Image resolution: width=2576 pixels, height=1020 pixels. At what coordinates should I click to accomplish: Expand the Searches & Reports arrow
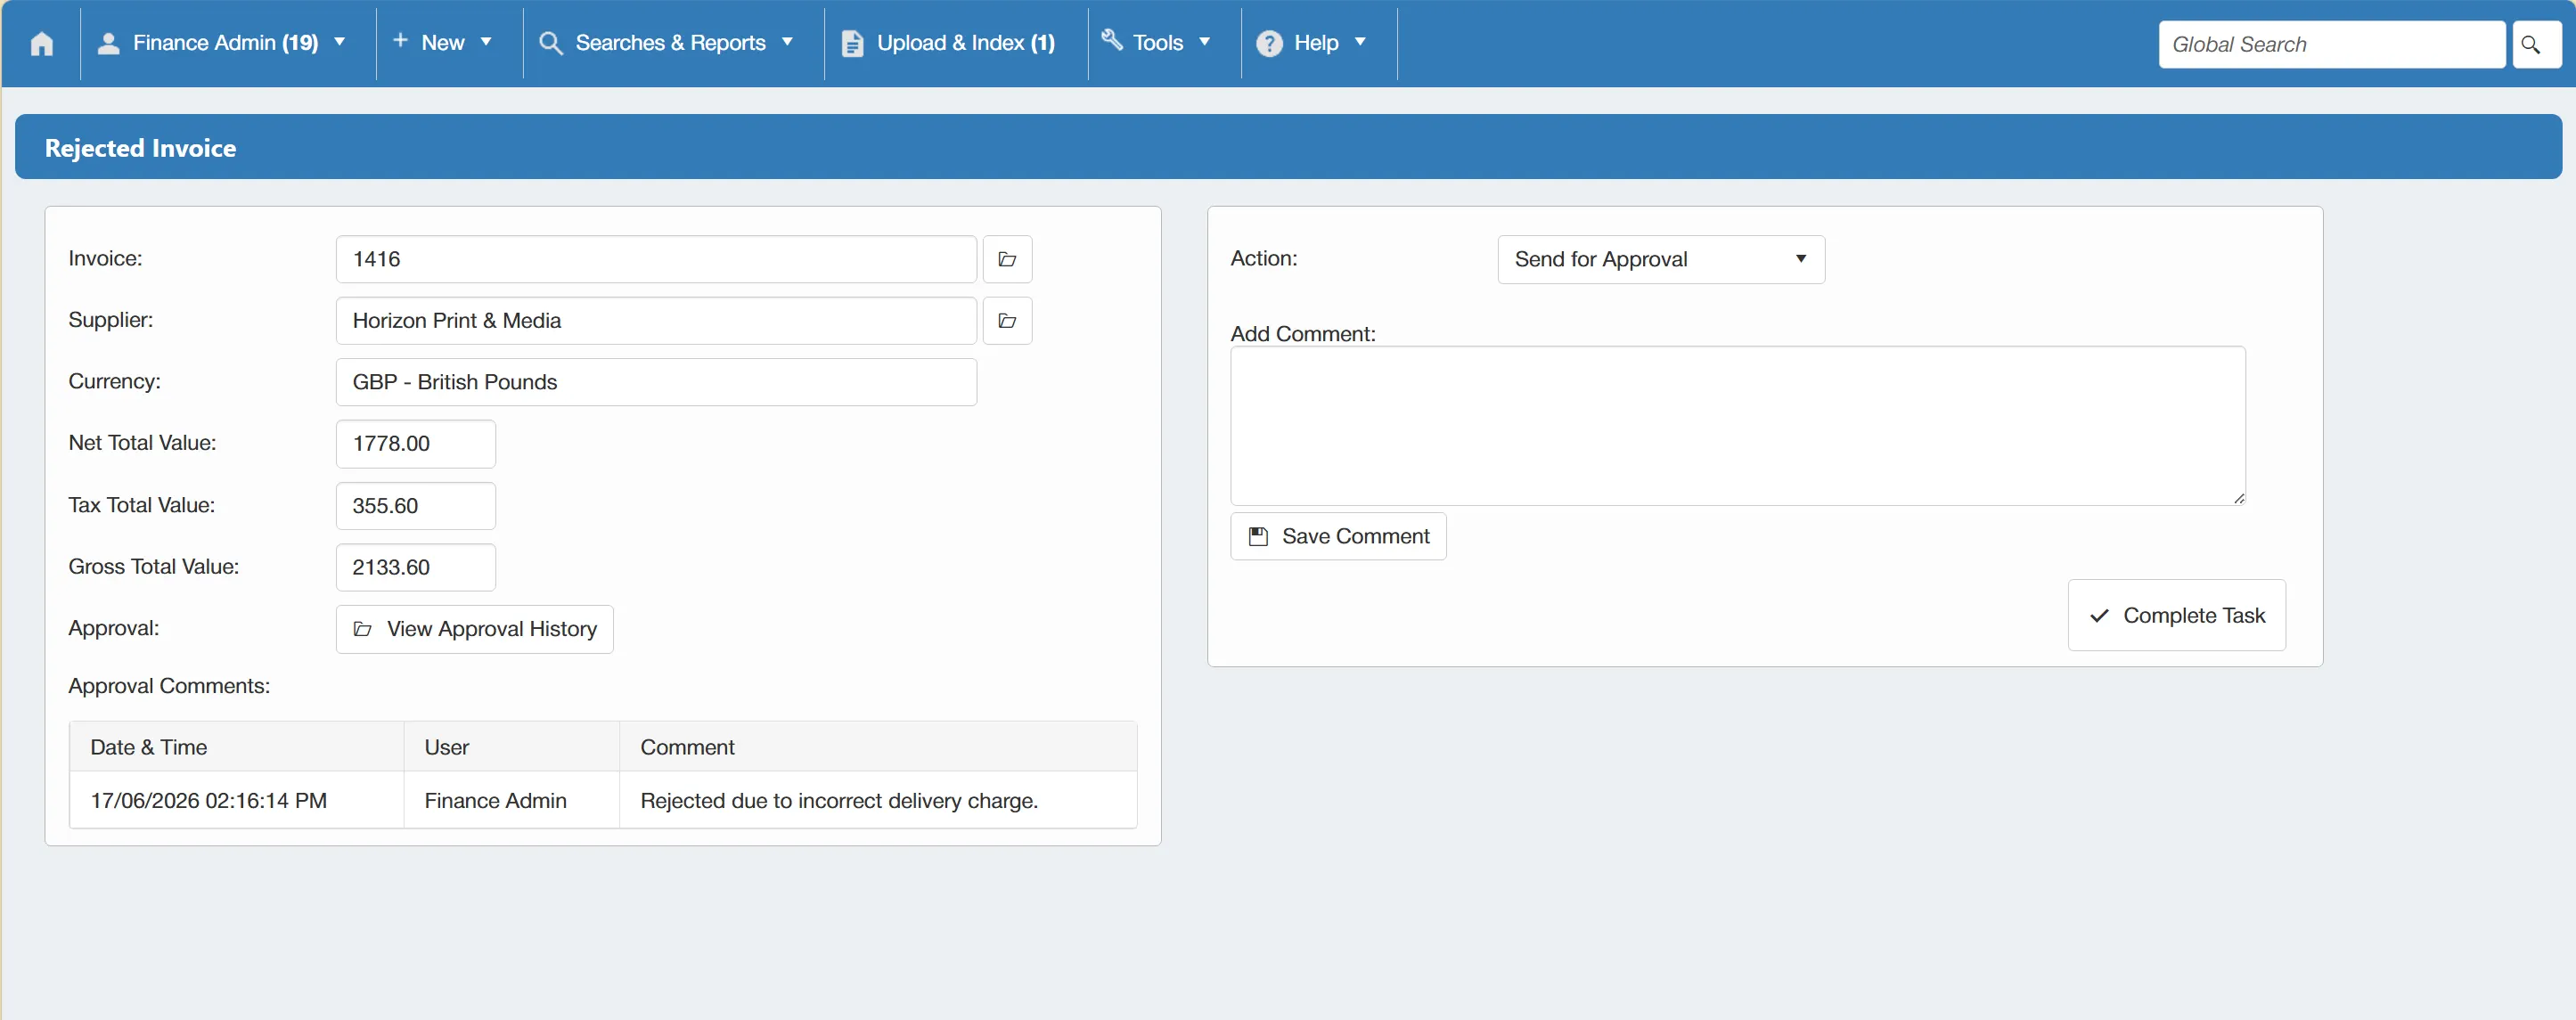pyautogui.click(x=787, y=42)
